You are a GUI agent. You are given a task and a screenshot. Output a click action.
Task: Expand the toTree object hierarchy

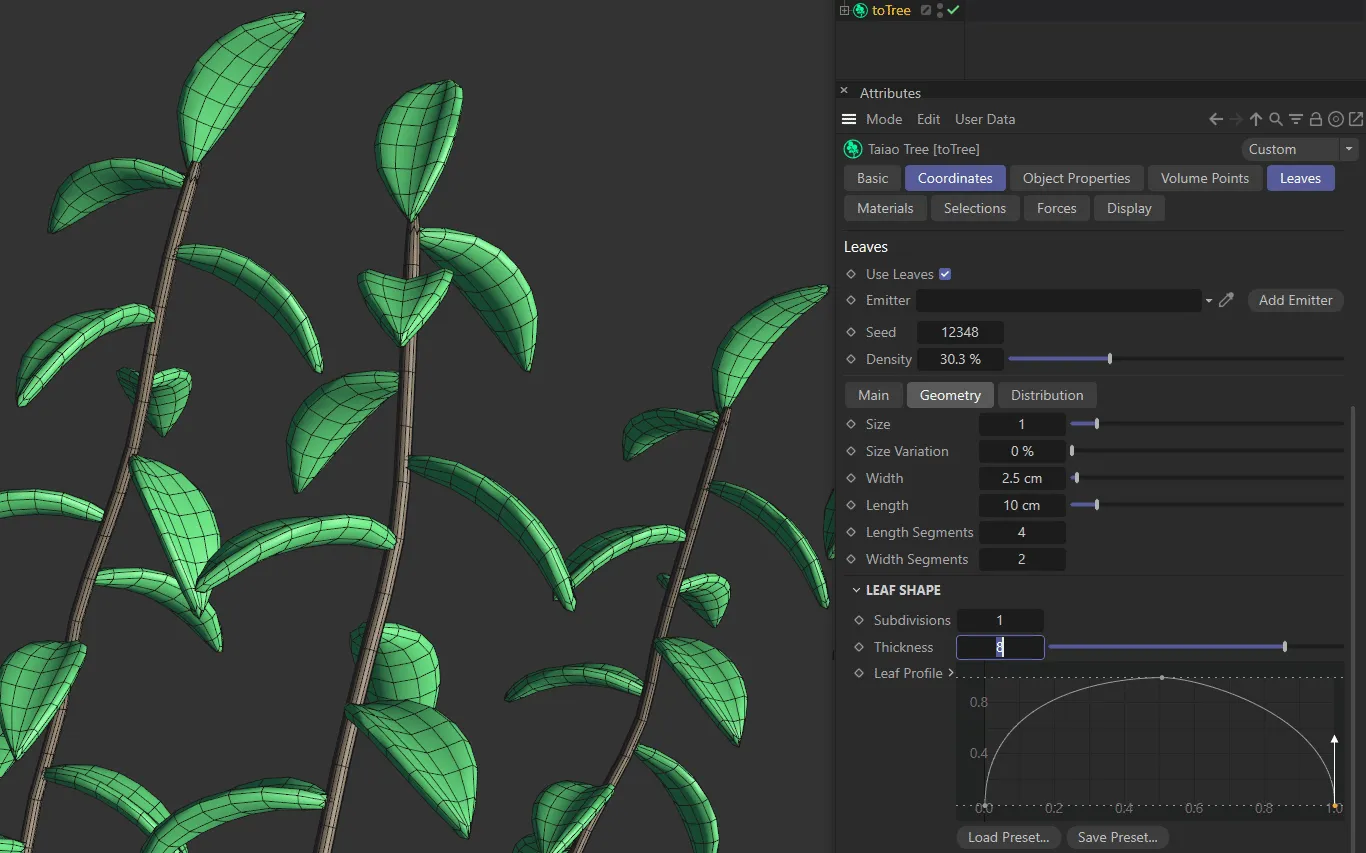[844, 10]
